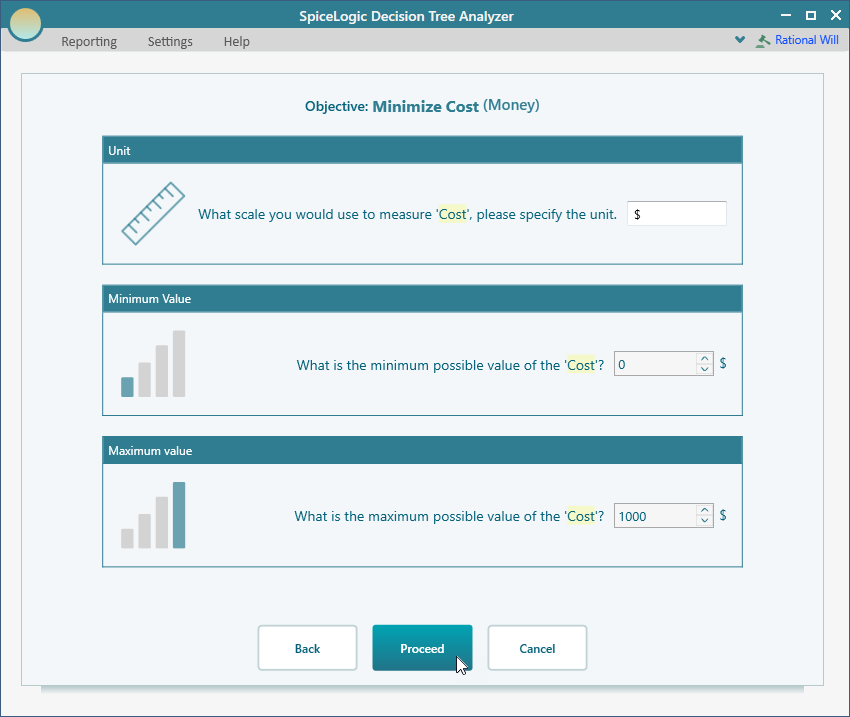Click the Rational Will gavel icon
This screenshot has width=850, height=717.
[764, 41]
